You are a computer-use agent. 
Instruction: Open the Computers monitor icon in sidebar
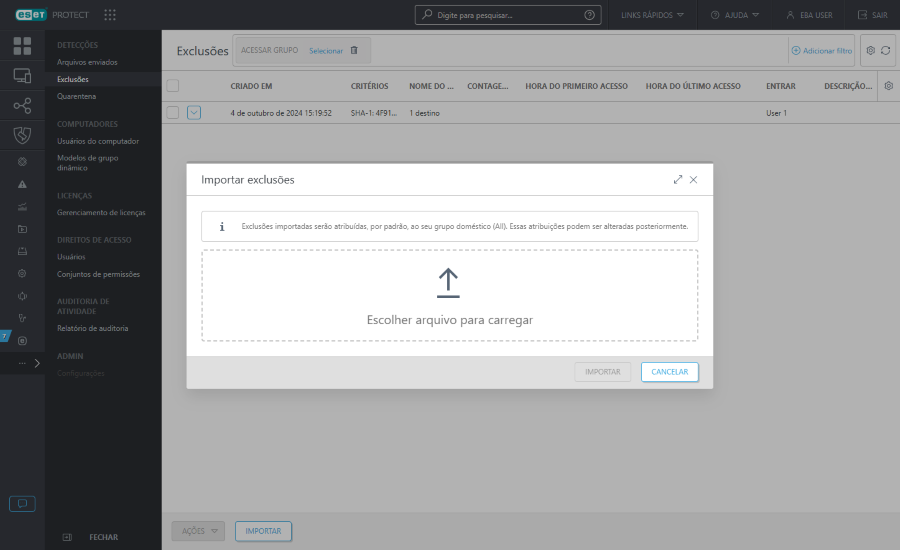point(22,76)
